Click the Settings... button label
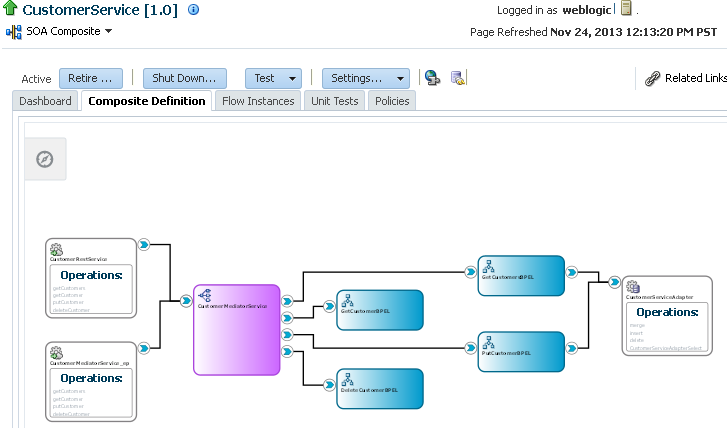The width and height of the screenshot is (727, 428). pyautogui.click(x=357, y=78)
